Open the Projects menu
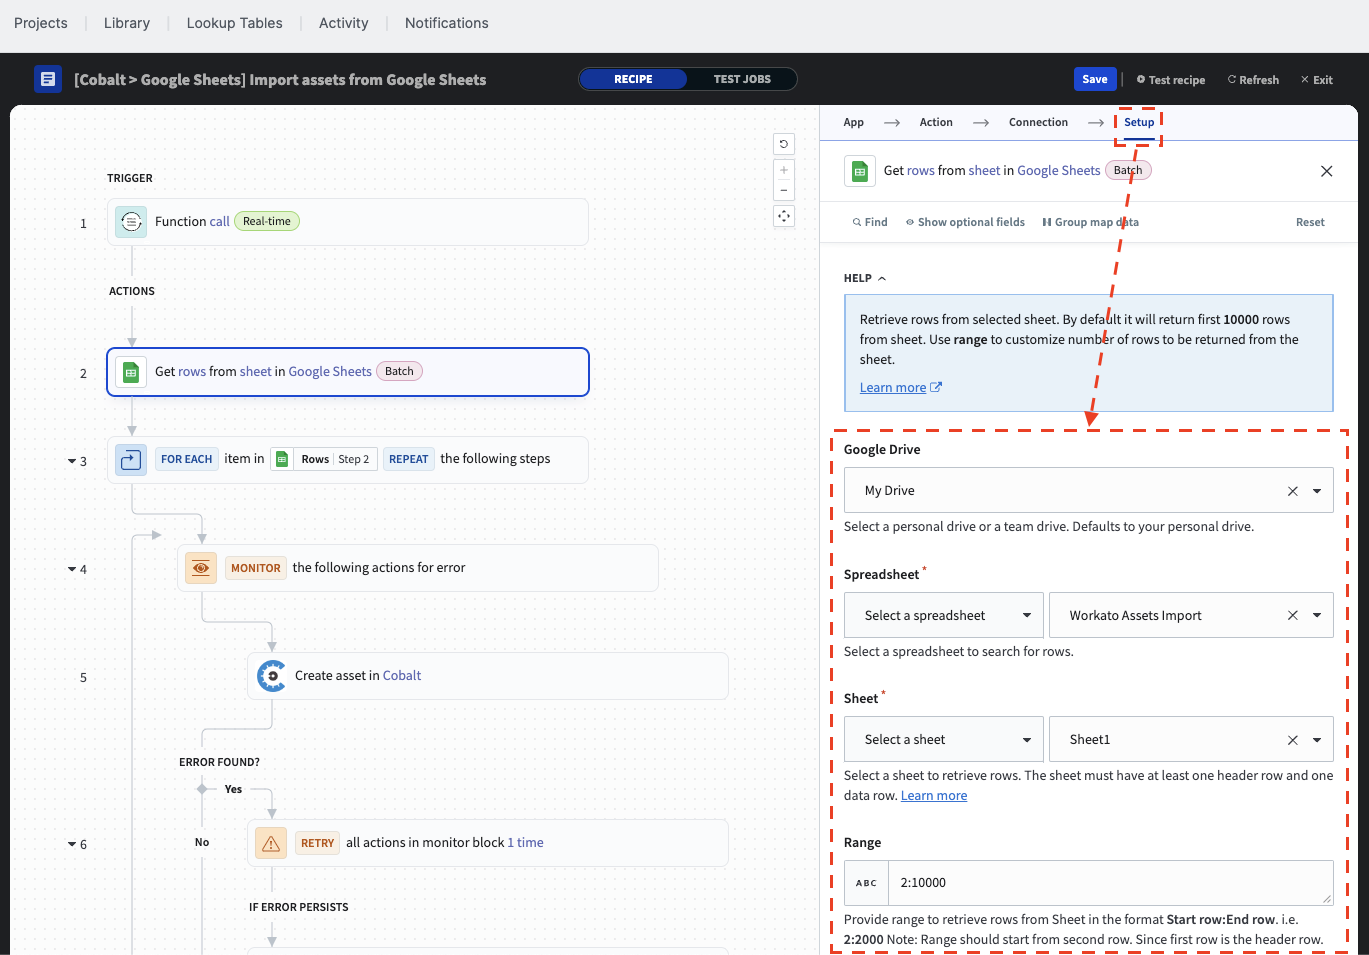 coord(41,23)
